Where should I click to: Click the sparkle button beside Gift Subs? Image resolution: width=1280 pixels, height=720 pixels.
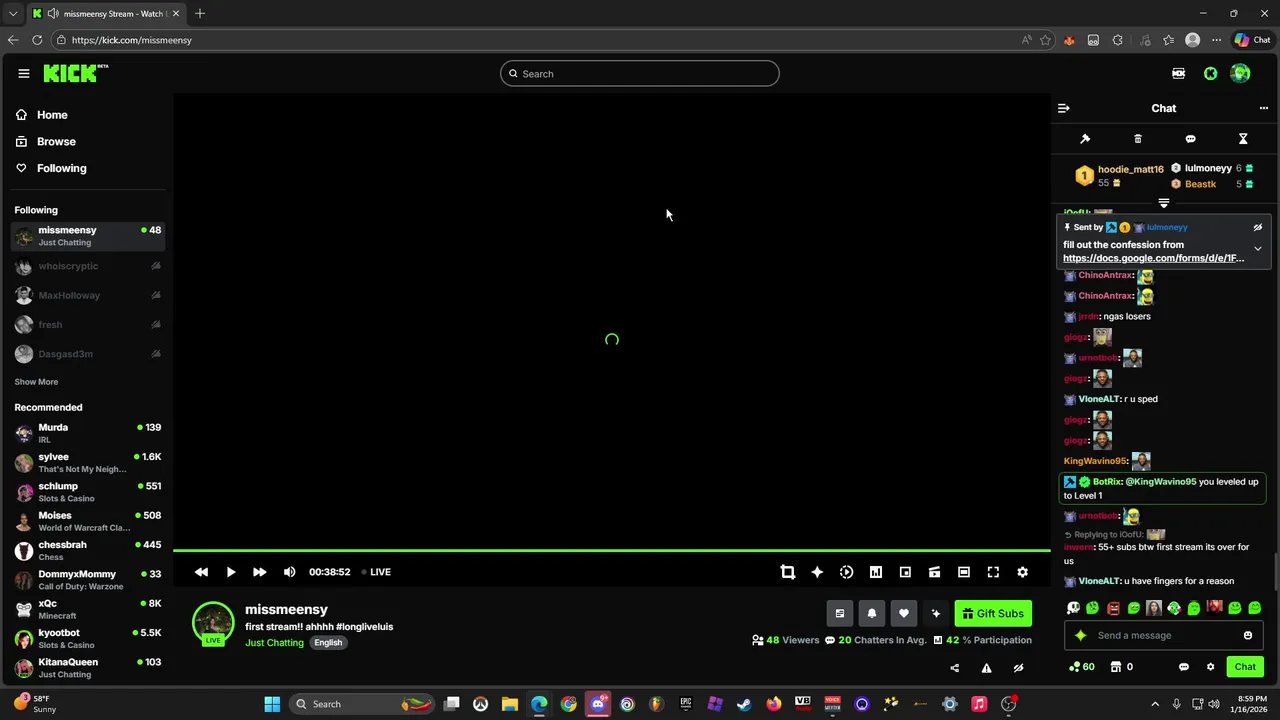point(936,614)
